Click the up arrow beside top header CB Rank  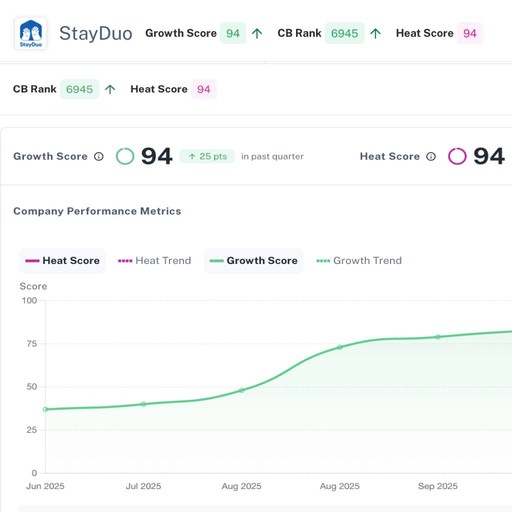375,33
